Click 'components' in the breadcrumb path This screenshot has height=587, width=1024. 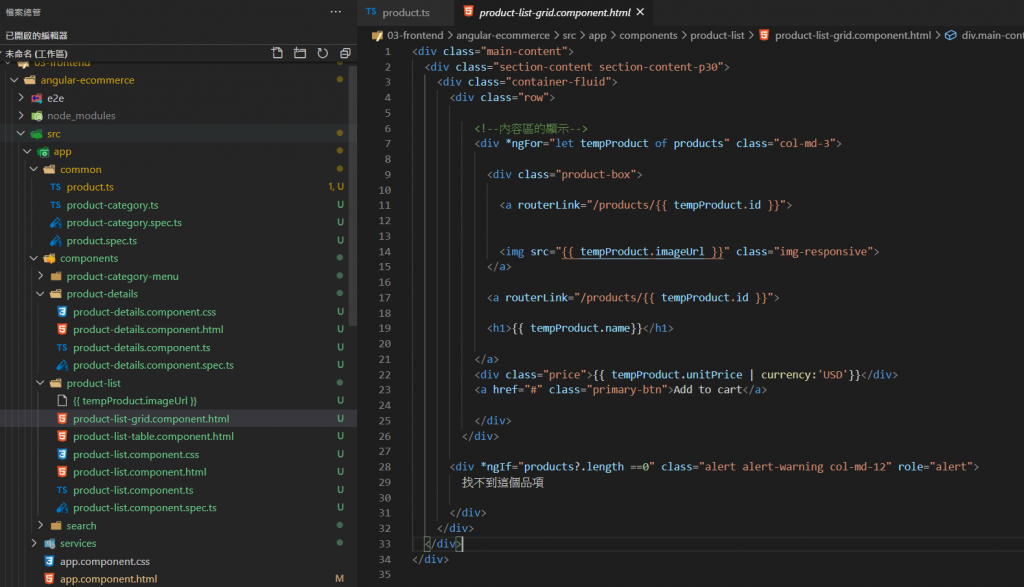point(647,35)
